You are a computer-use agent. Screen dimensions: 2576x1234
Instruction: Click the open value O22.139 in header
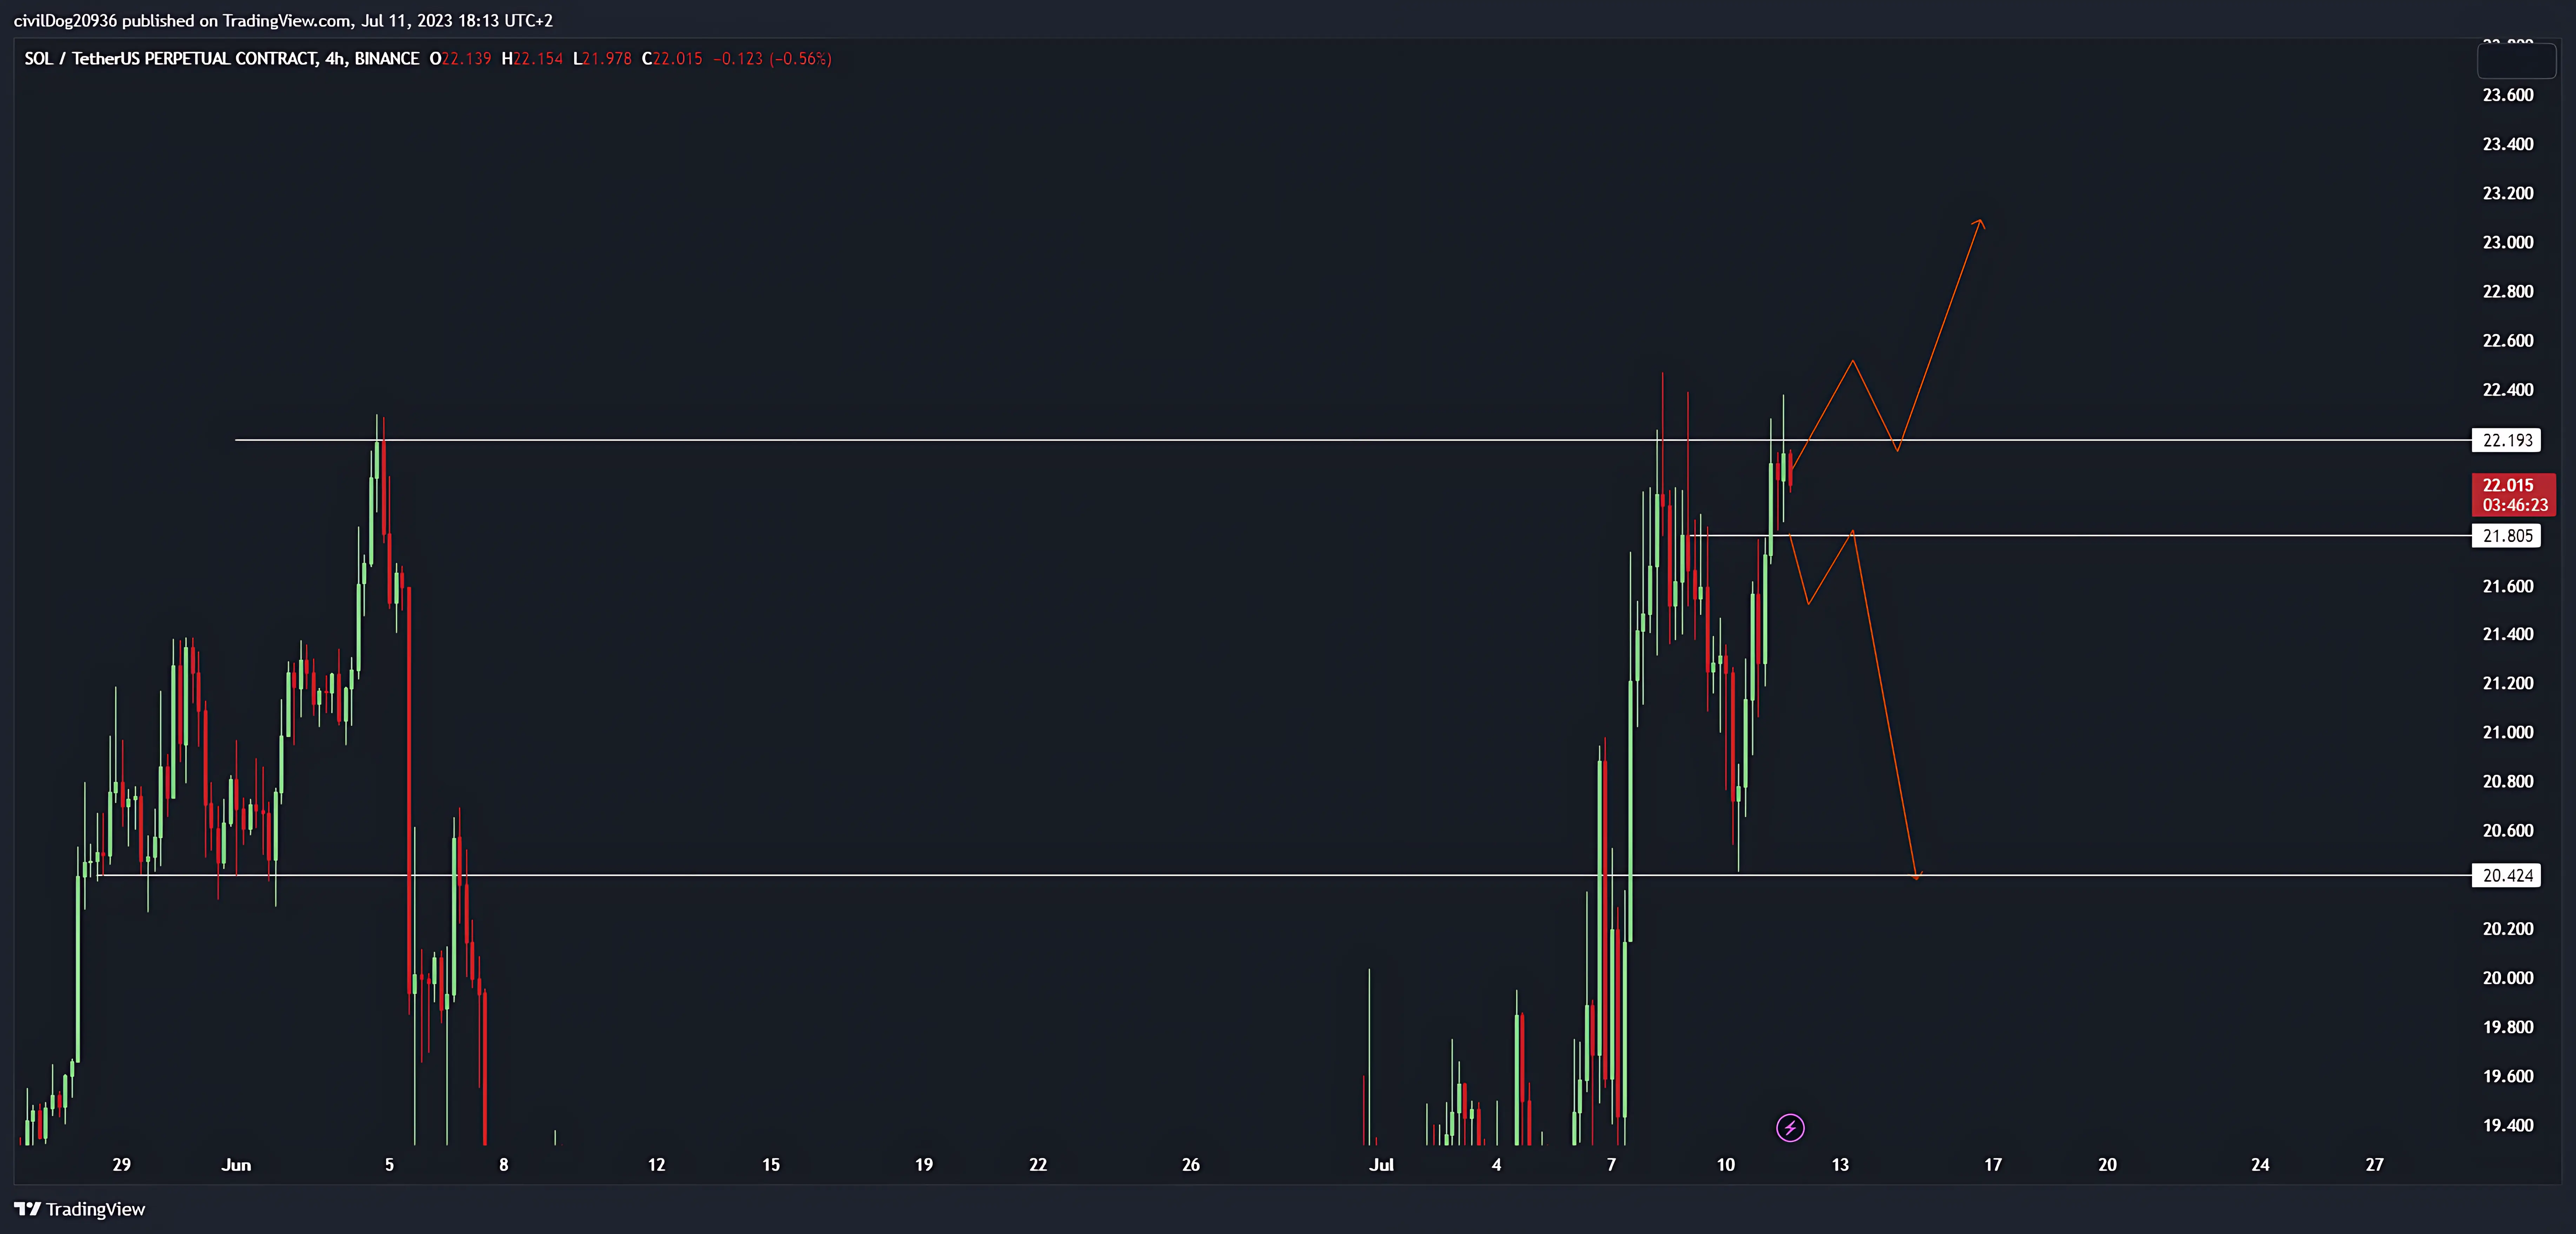[x=460, y=59]
